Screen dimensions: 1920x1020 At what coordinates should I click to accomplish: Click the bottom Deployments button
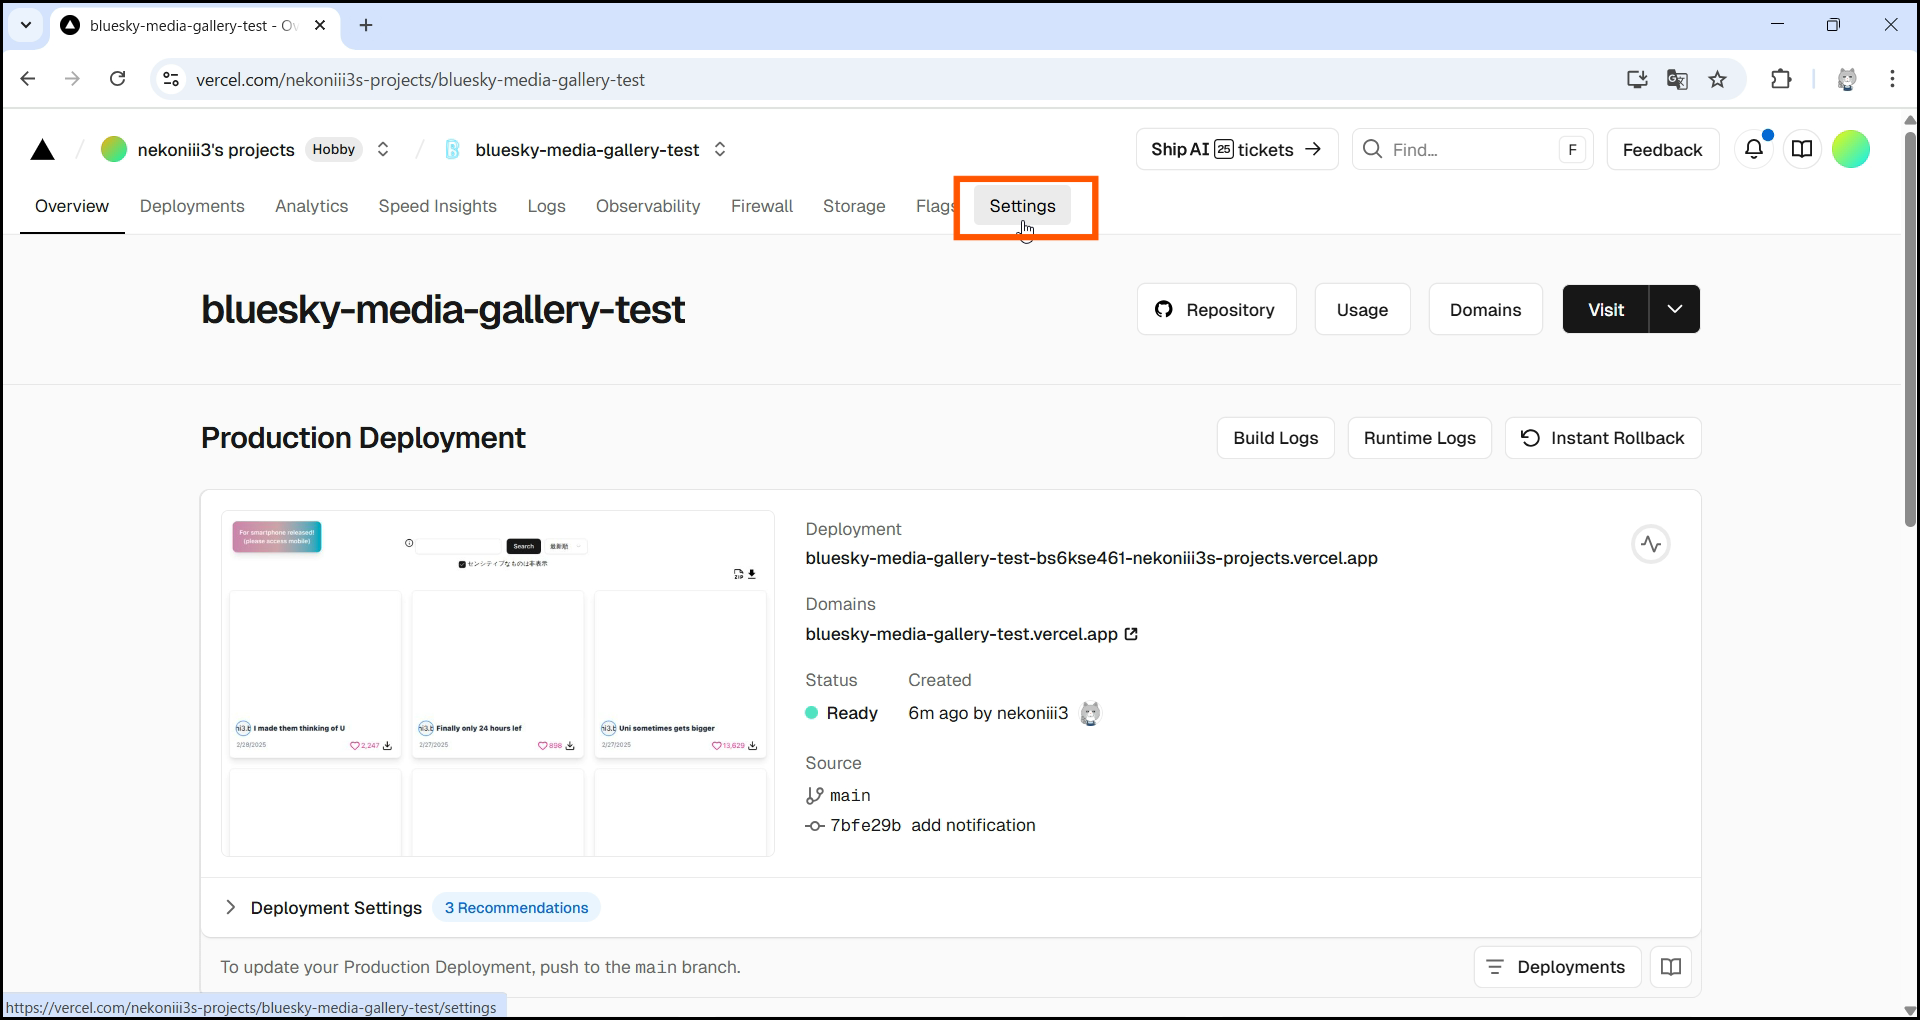(x=1557, y=967)
